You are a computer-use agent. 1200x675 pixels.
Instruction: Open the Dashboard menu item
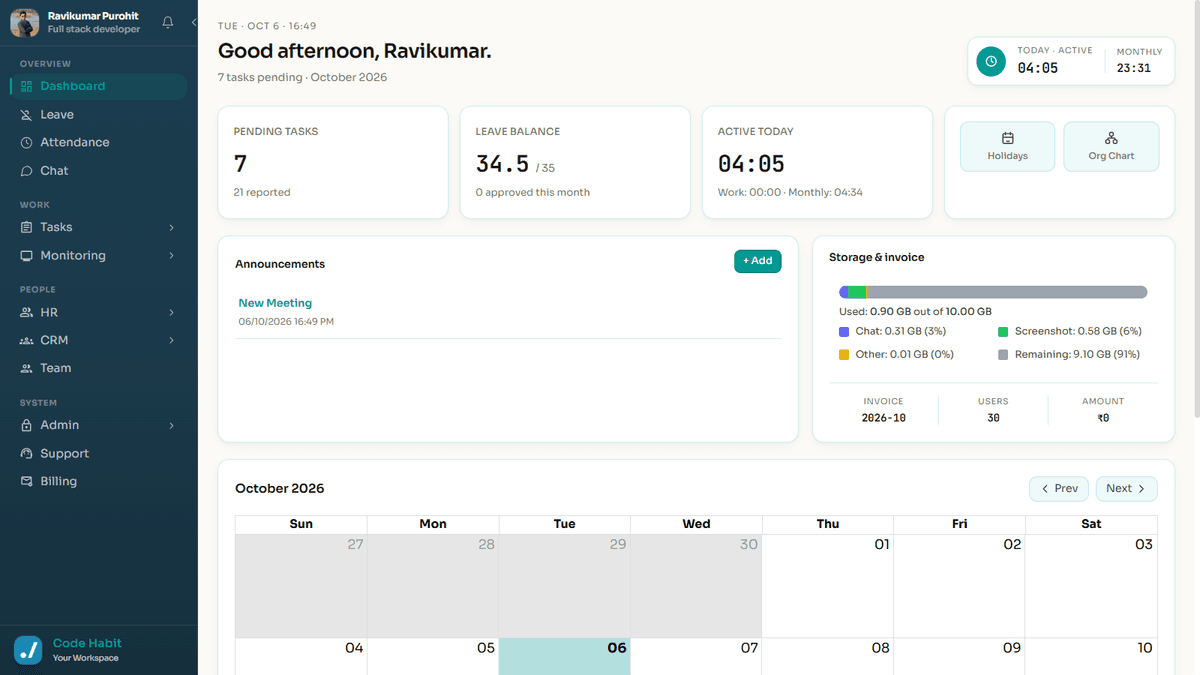pos(98,86)
